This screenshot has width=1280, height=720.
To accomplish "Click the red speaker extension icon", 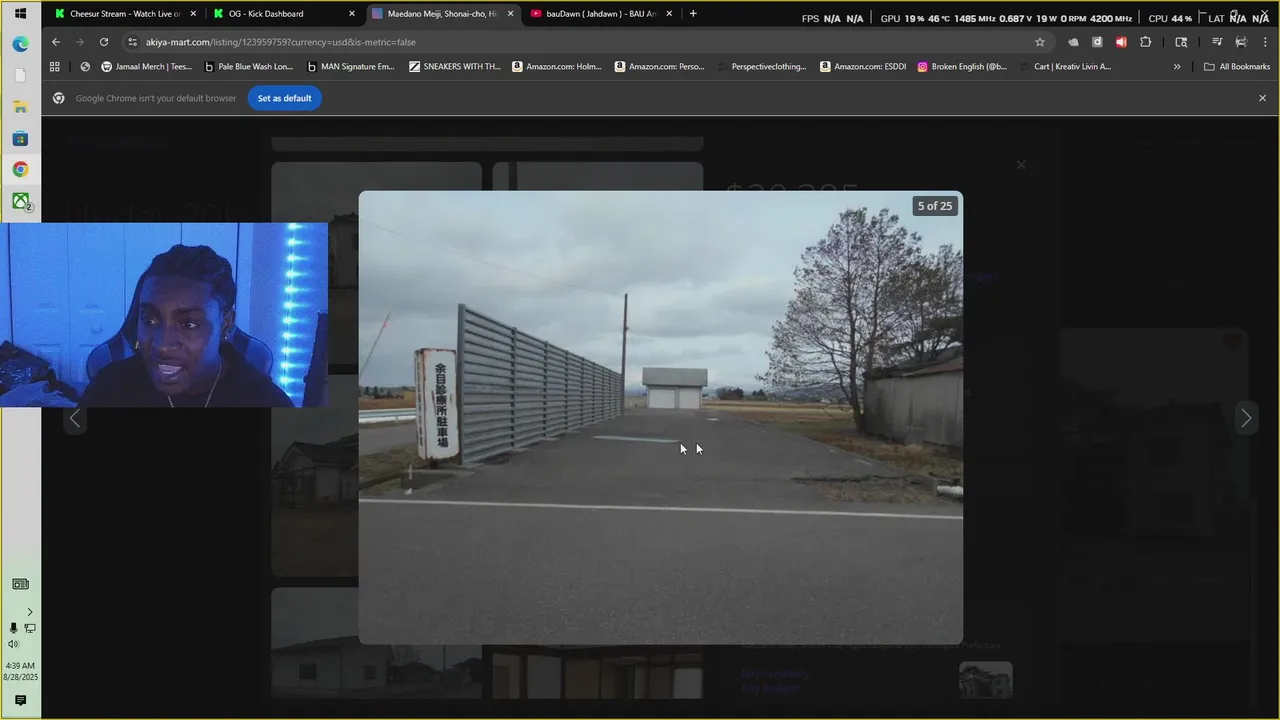I will 1121,42.
